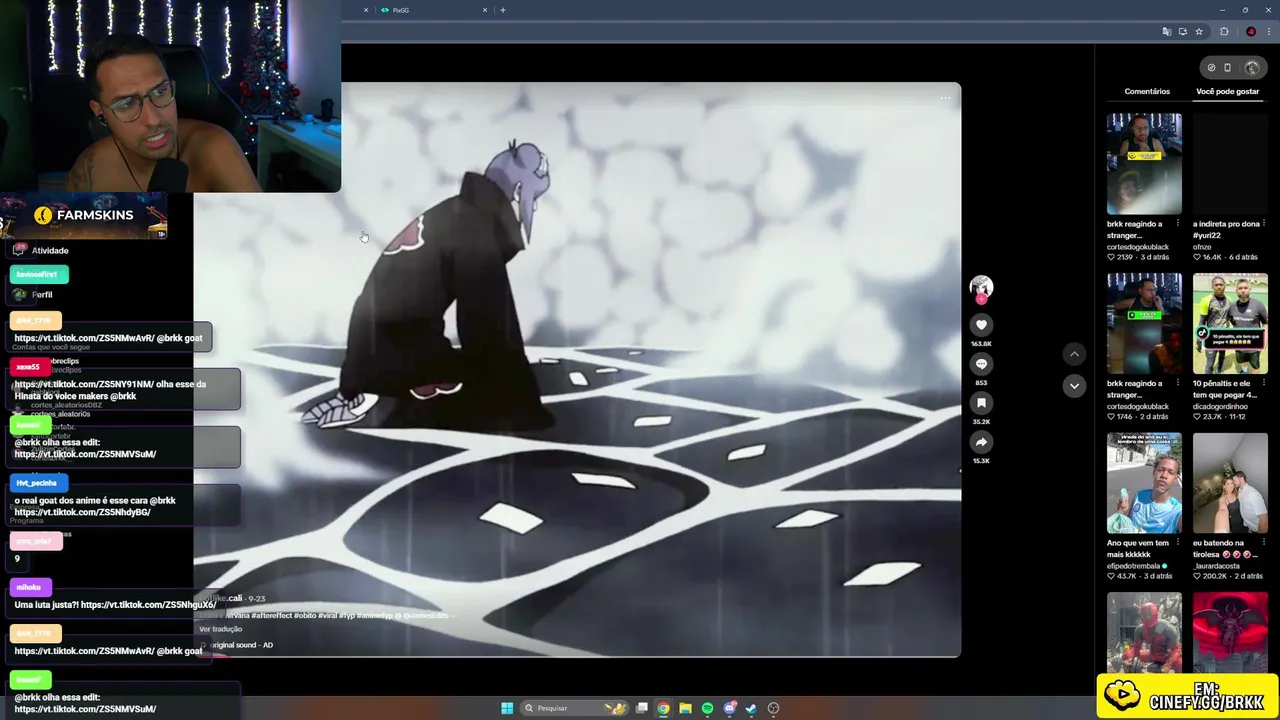This screenshot has height=720, width=1280.
Task: Open video more options ellipsis
Action: [x=945, y=98]
